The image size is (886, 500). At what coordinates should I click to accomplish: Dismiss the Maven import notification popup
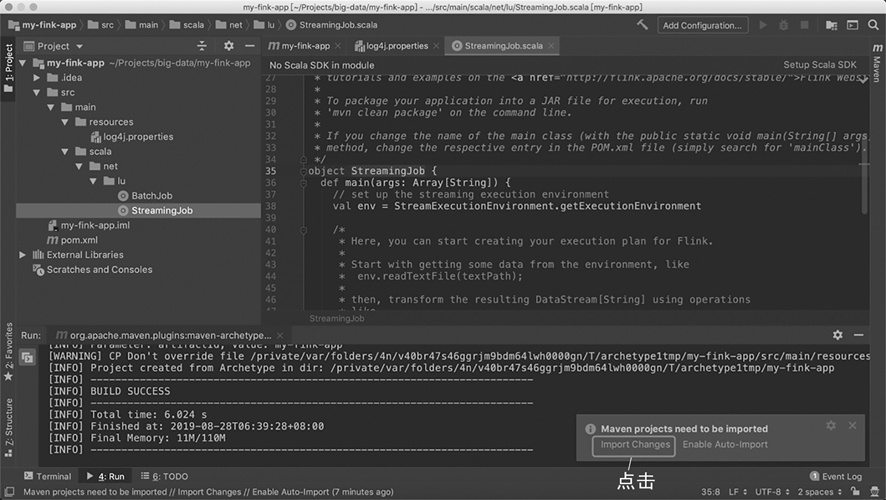tap(853, 425)
